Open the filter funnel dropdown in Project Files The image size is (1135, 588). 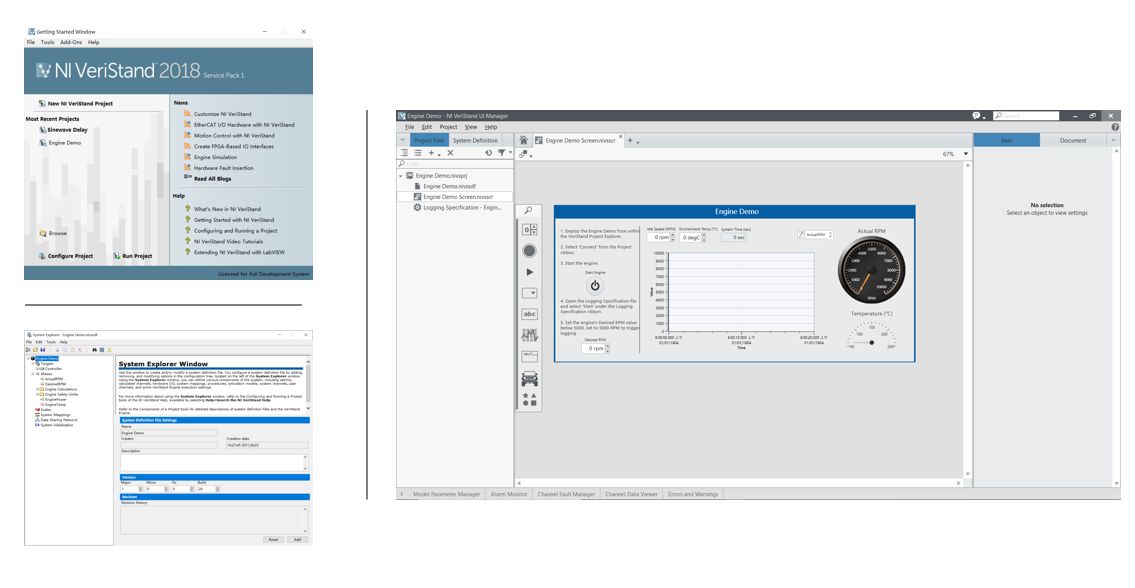click(x=504, y=153)
